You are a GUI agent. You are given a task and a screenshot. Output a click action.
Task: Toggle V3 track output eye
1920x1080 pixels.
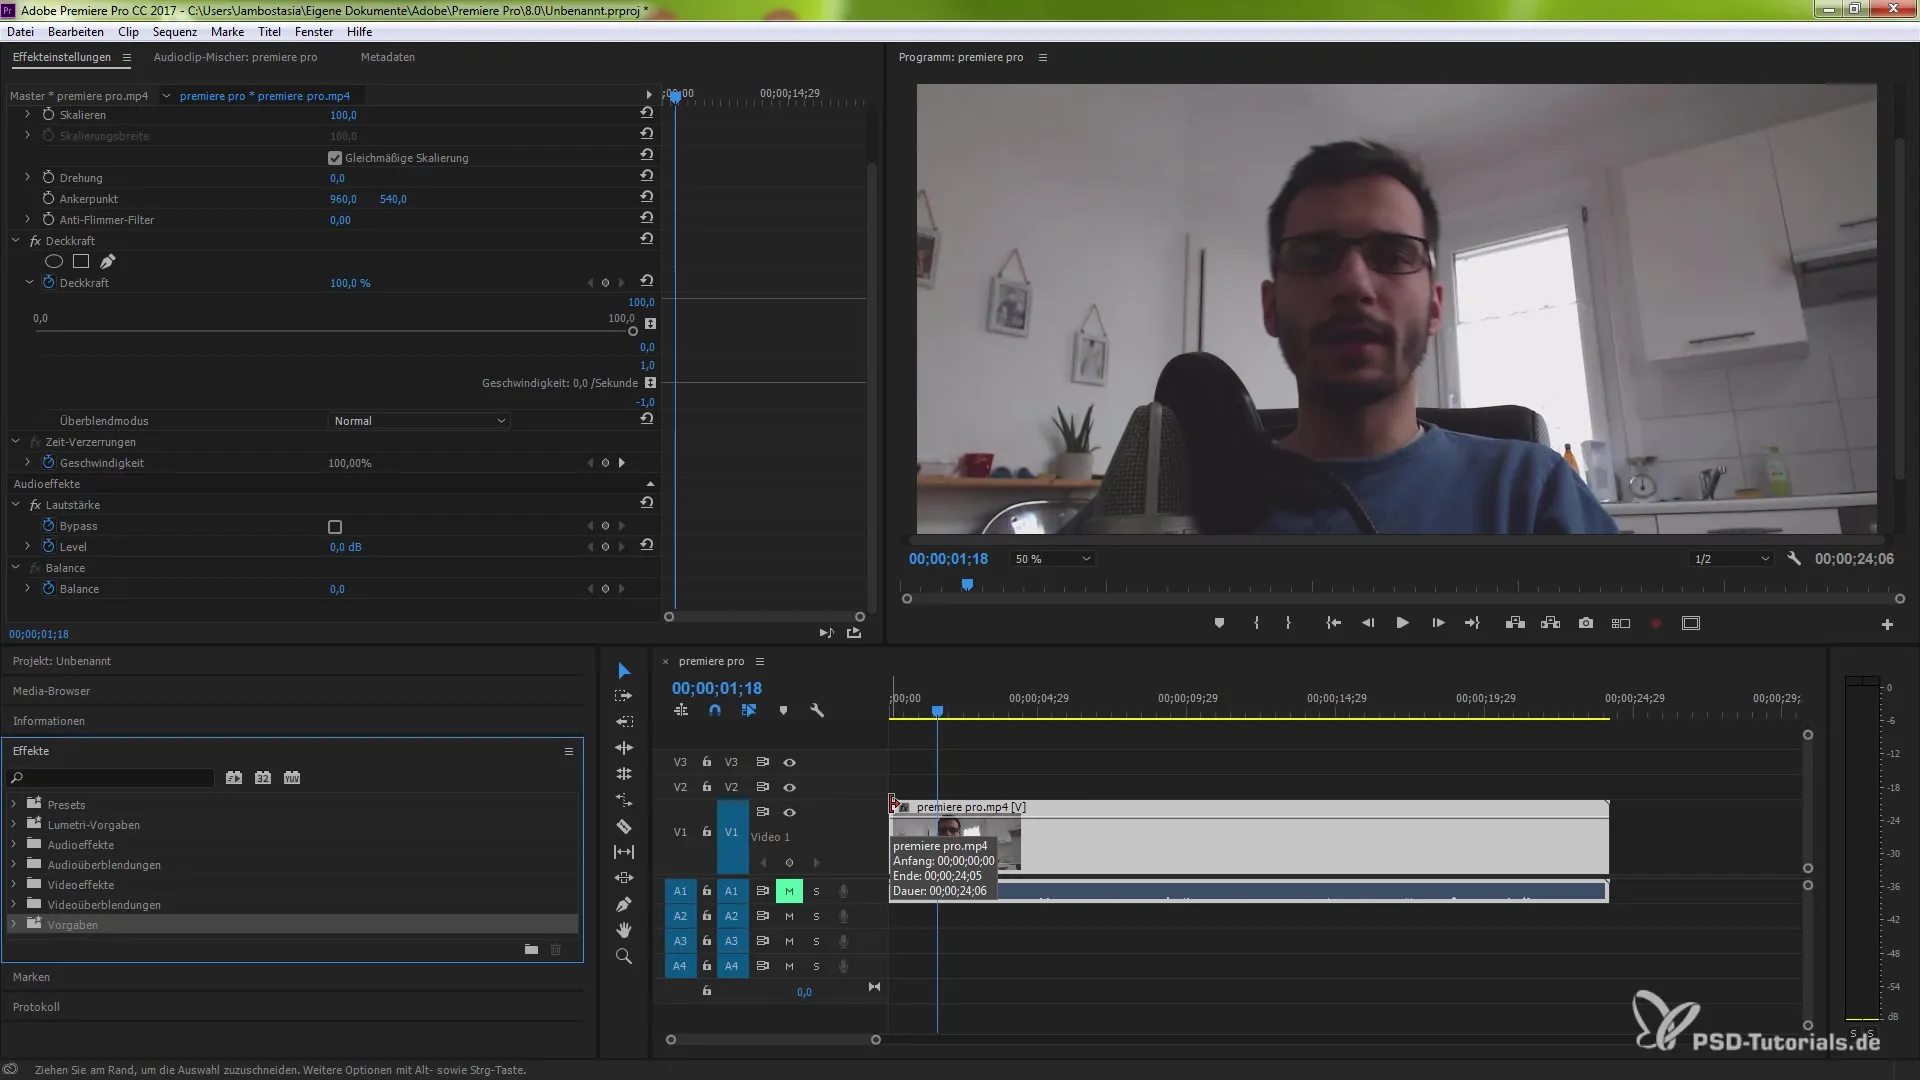789,762
